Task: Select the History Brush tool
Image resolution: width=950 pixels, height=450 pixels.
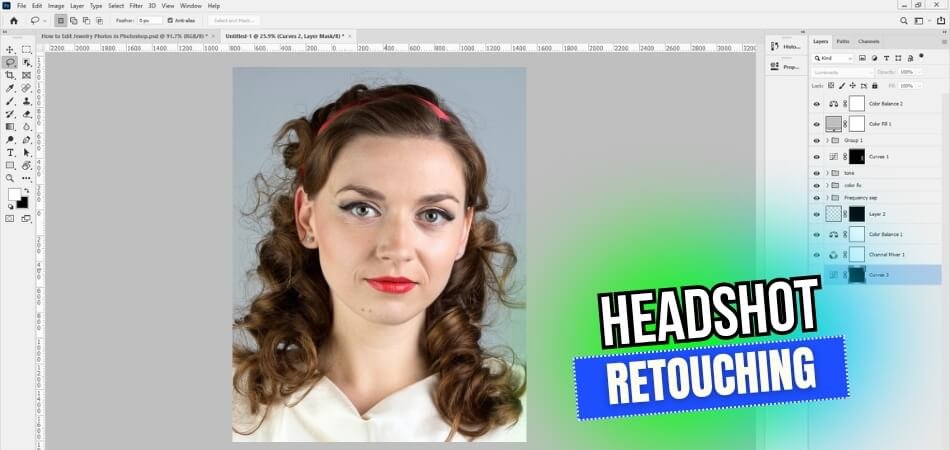Action: 10,114
